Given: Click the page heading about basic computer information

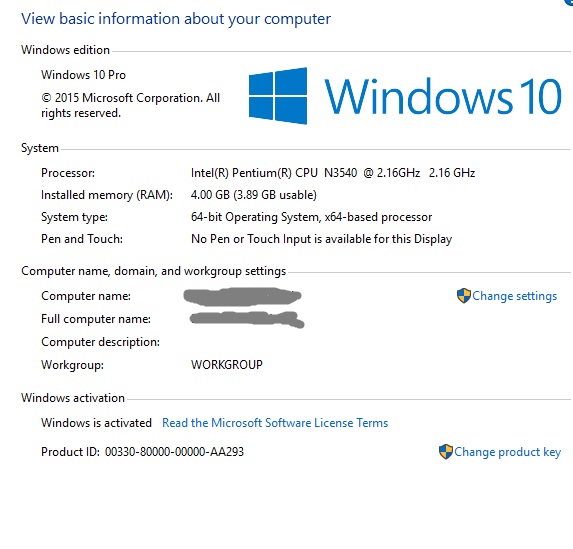Looking at the screenshot, I should click(x=176, y=19).
